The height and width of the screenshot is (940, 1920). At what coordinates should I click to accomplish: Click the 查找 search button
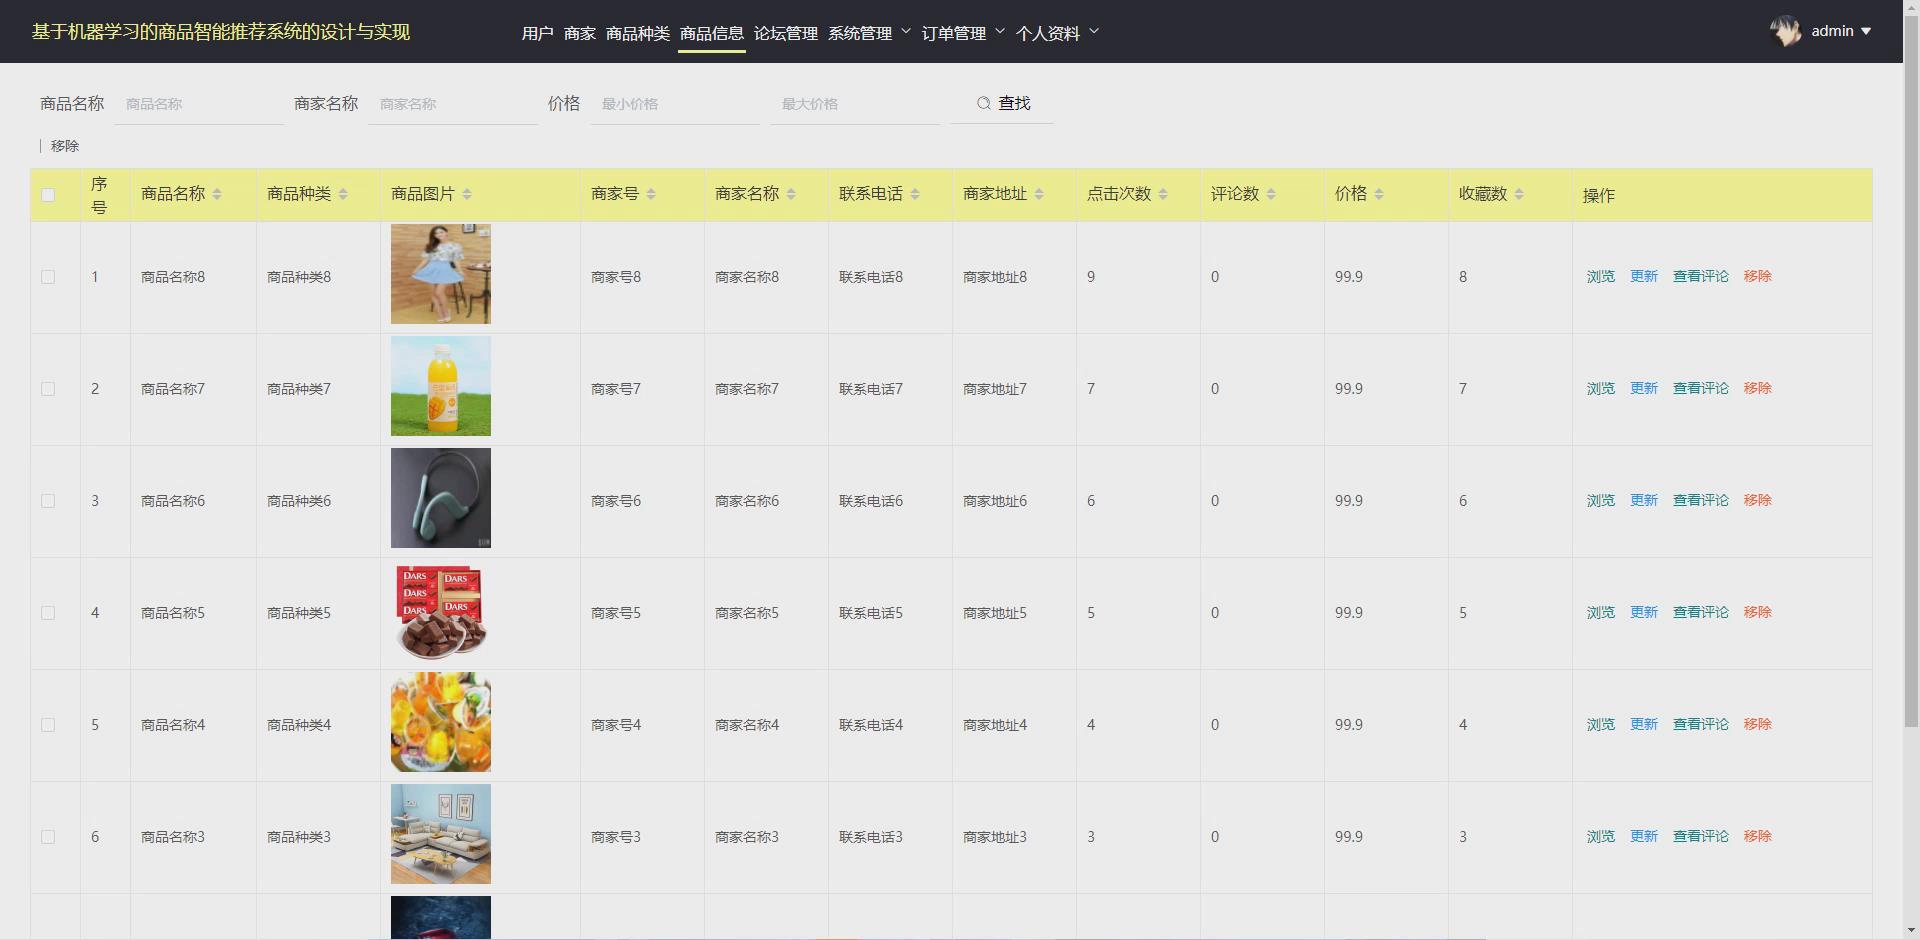tap(1002, 103)
